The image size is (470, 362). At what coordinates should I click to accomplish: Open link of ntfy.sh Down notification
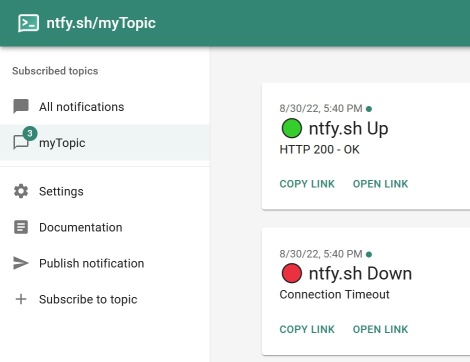click(380, 329)
